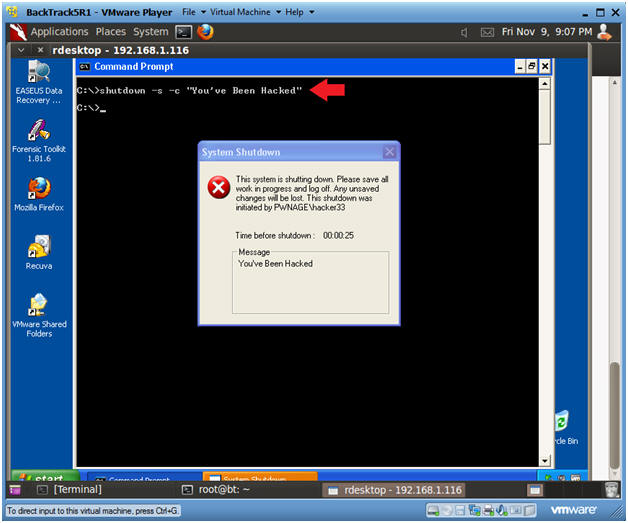Click the Show Desktop icon in the bottom panel
628x523 pixels.
pos(15,490)
